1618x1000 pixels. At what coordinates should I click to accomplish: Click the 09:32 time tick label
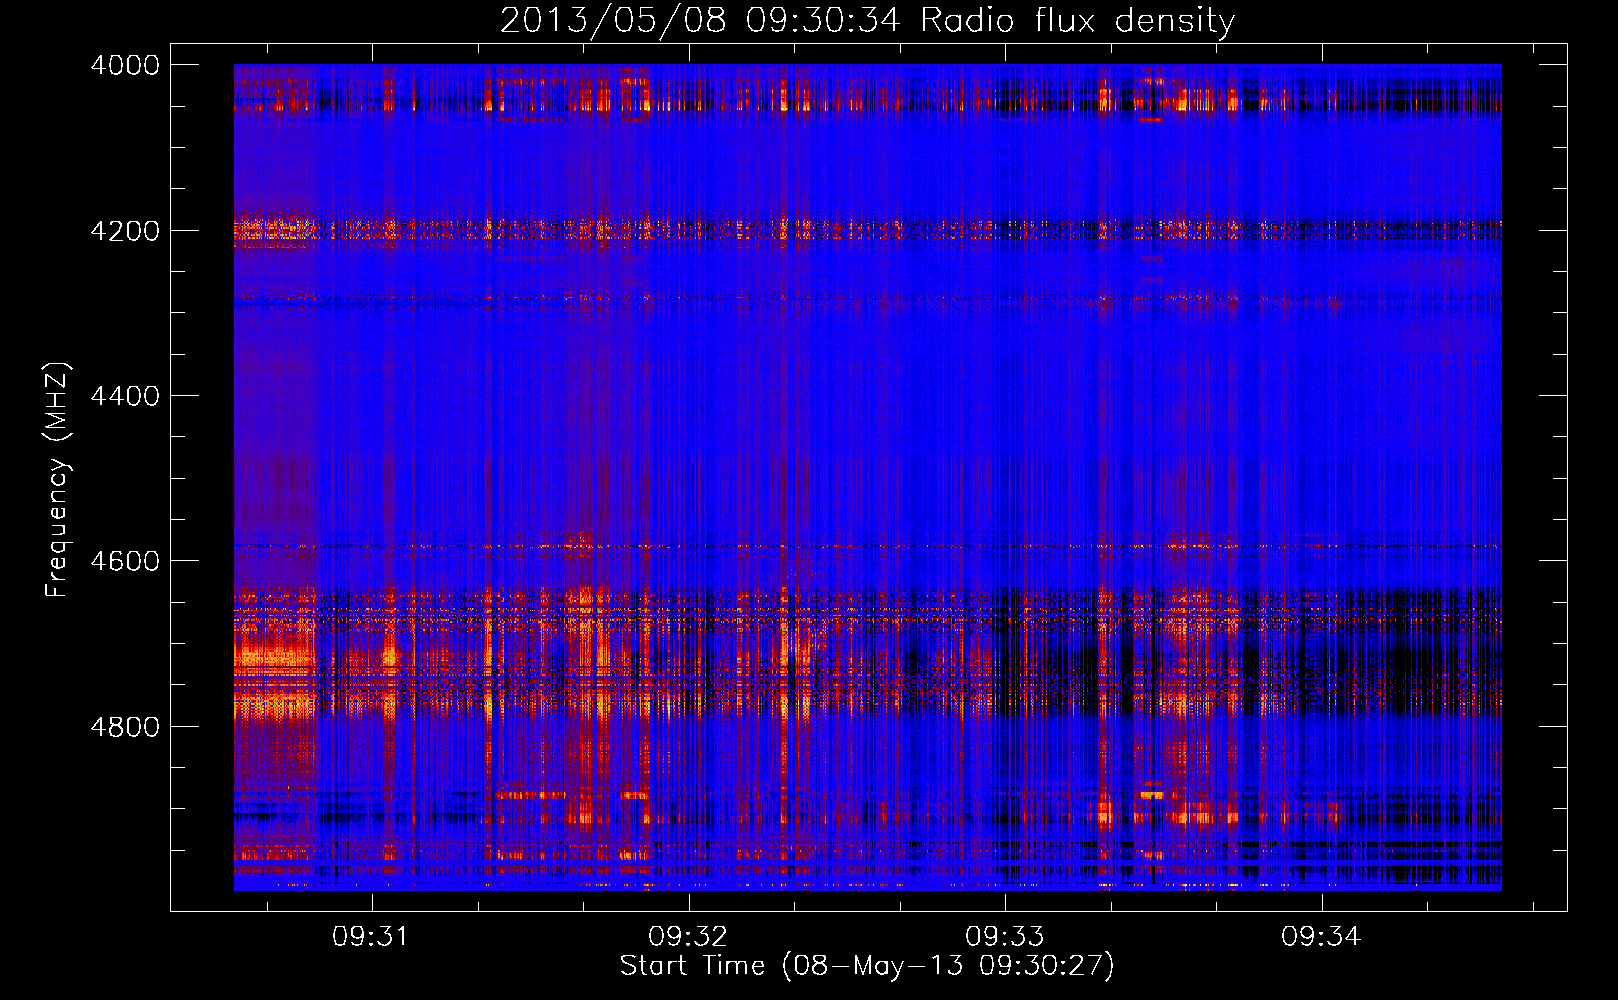pos(688,937)
